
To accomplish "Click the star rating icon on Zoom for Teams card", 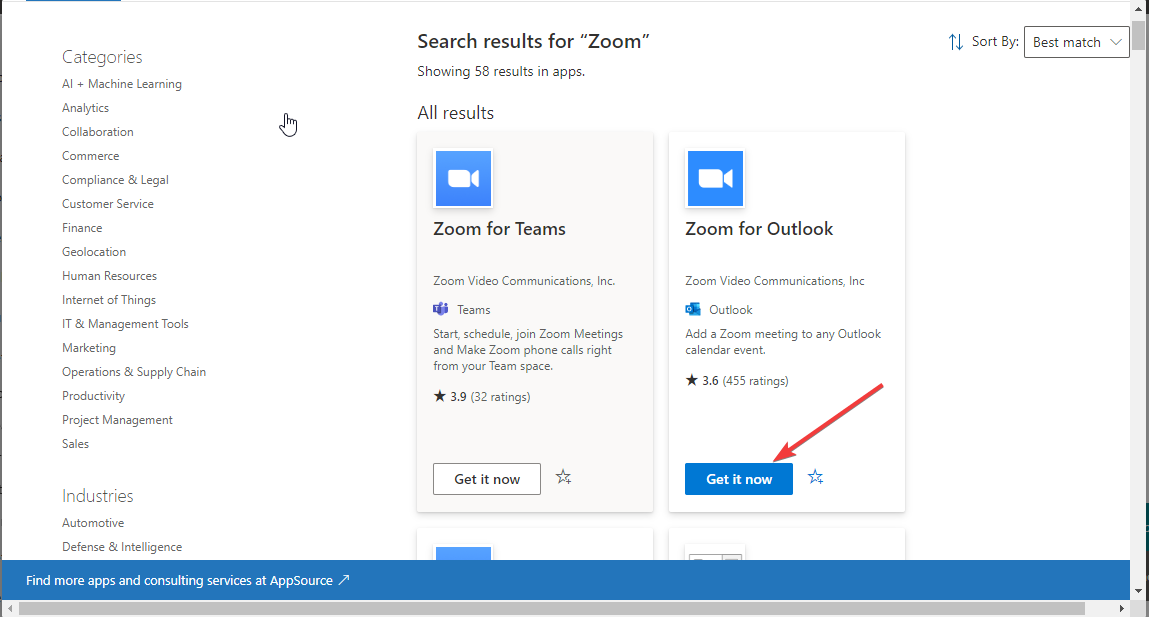I will point(438,396).
